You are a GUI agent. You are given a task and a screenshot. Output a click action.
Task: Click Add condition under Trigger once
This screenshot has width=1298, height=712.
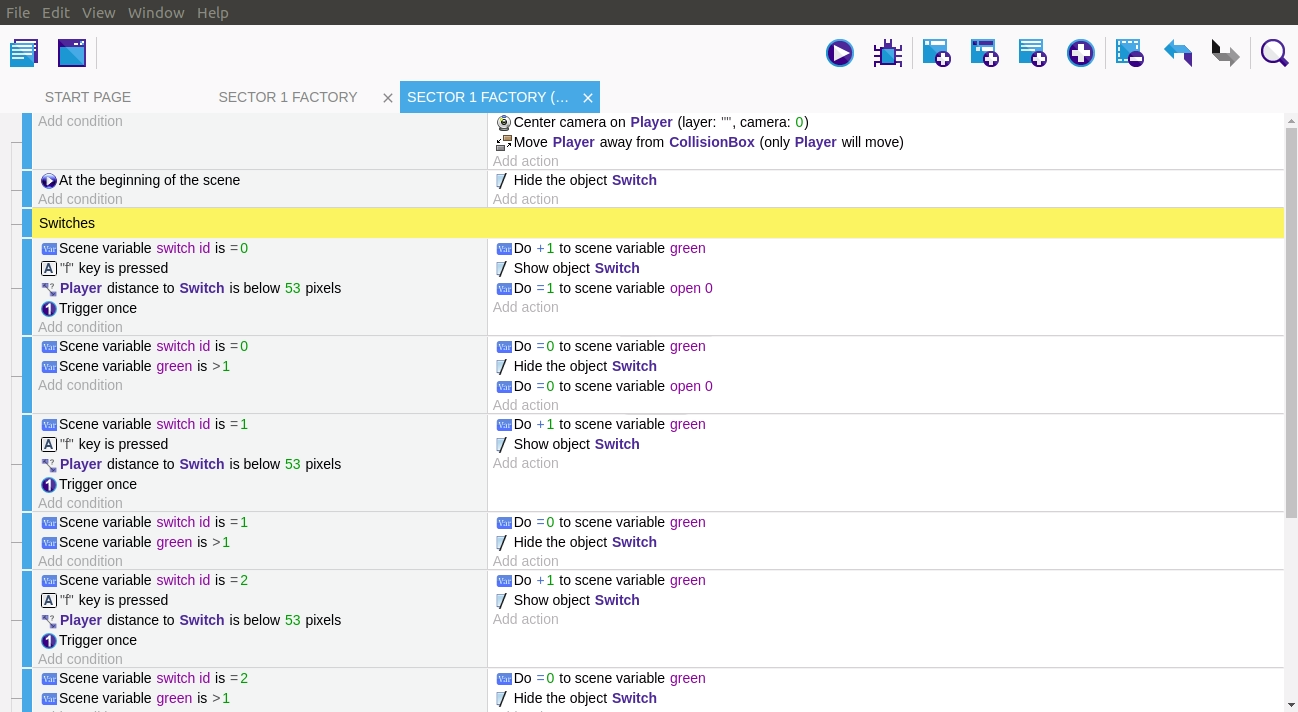tap(80, 327)
